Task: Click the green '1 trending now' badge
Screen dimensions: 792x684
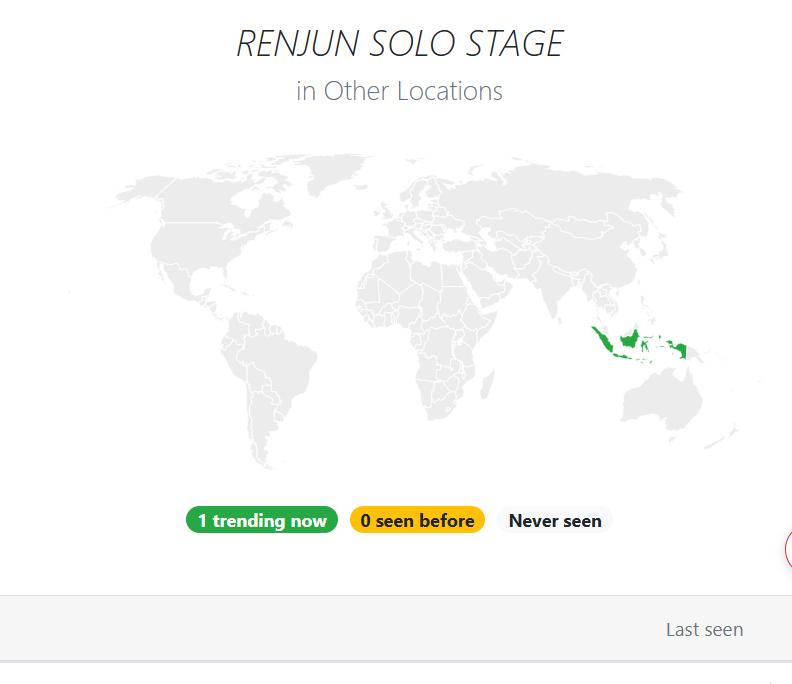Action: (x=262, y=520)
